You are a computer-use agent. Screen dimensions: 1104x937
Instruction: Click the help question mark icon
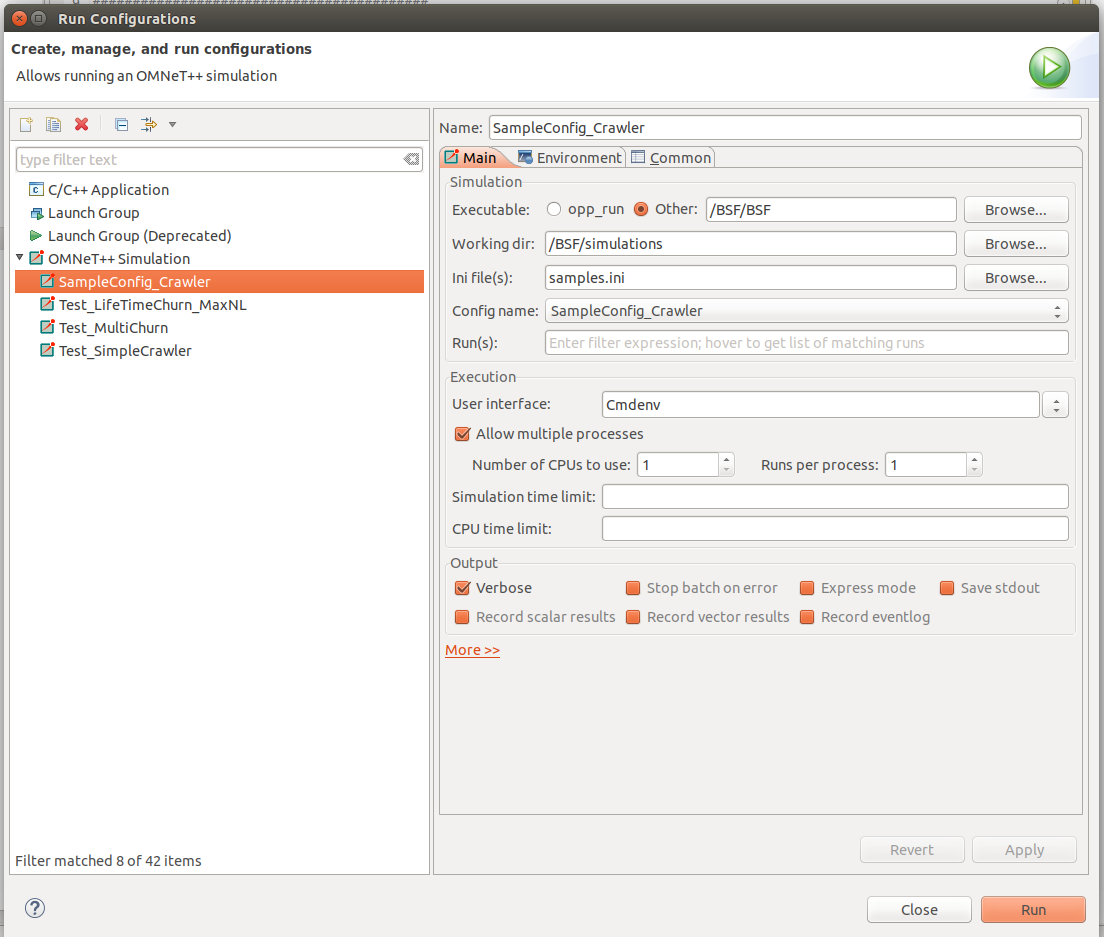click(x=35, y=908)
